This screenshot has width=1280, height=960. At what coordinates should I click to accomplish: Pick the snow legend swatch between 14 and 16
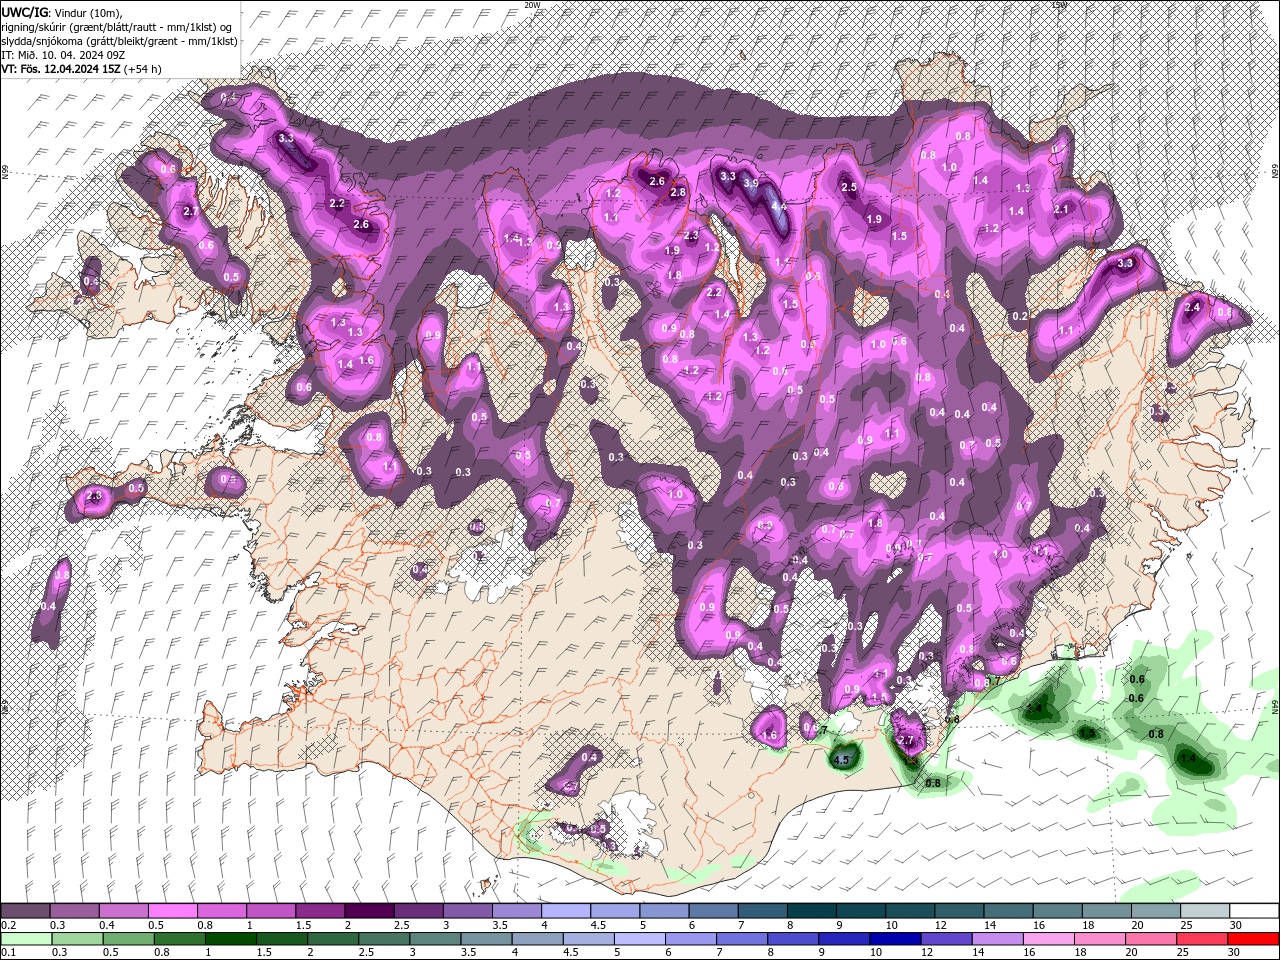(1008, 911)
